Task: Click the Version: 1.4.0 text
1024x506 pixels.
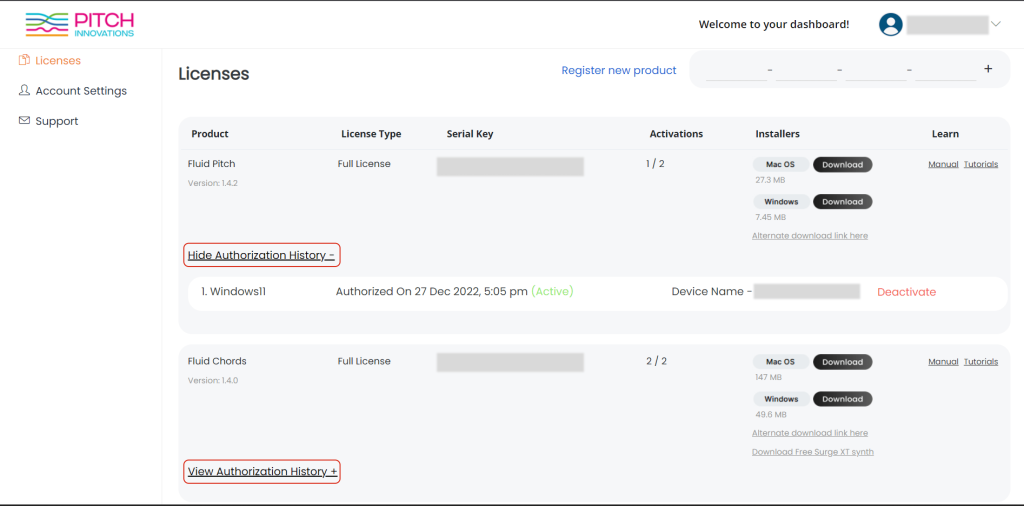Action: (213, 381)
